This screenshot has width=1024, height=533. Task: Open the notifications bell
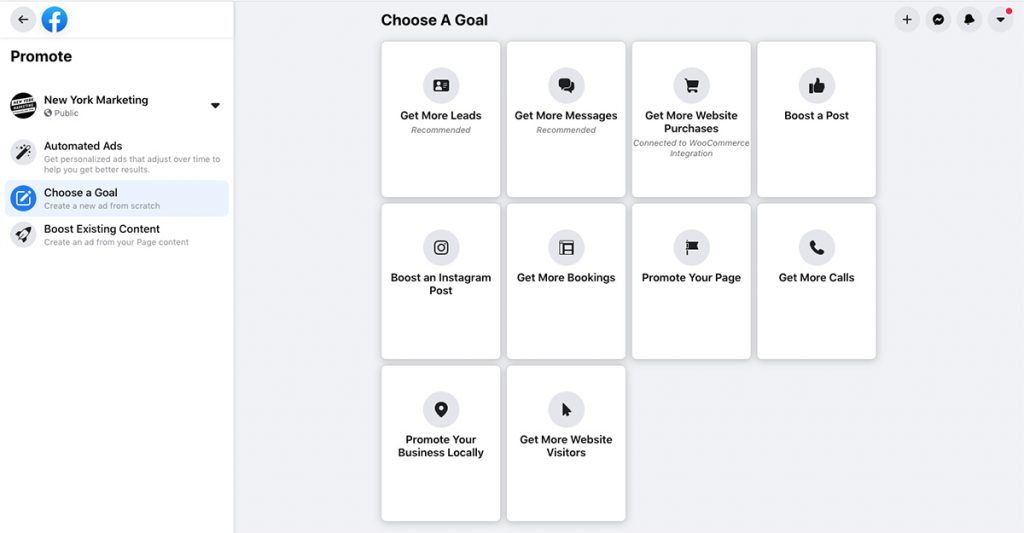click(969, 20)
